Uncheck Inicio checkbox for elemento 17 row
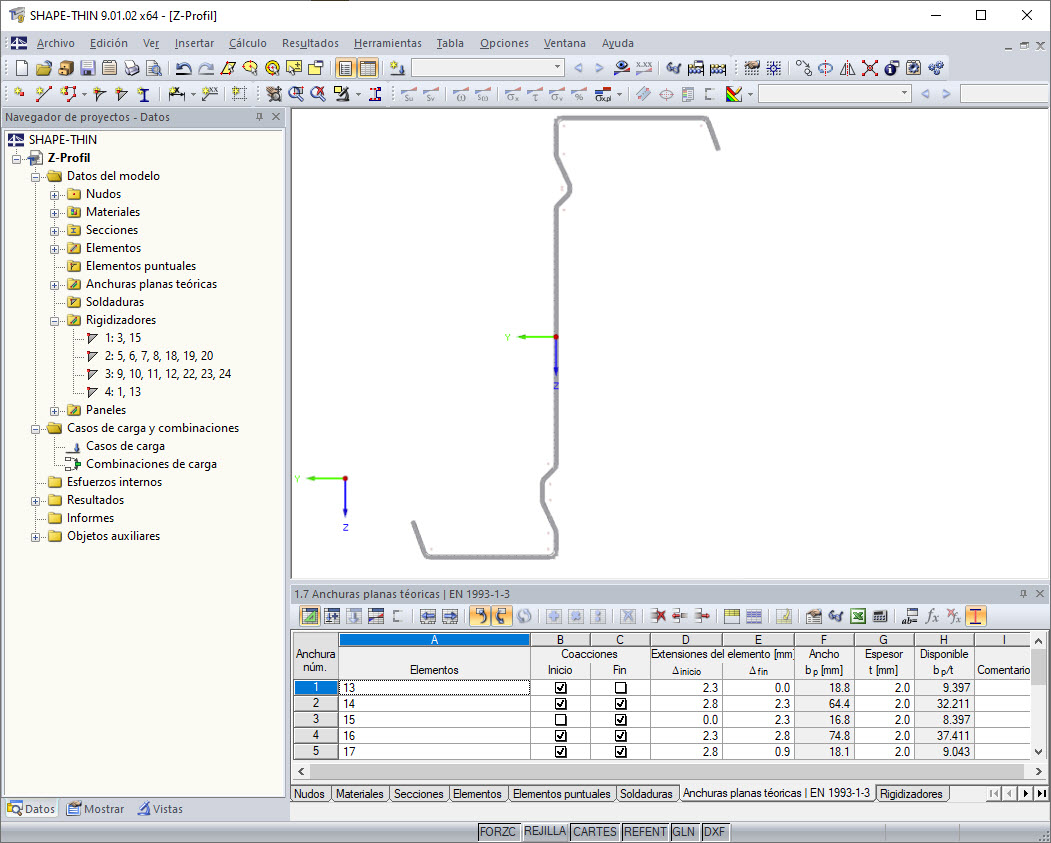 560,752
